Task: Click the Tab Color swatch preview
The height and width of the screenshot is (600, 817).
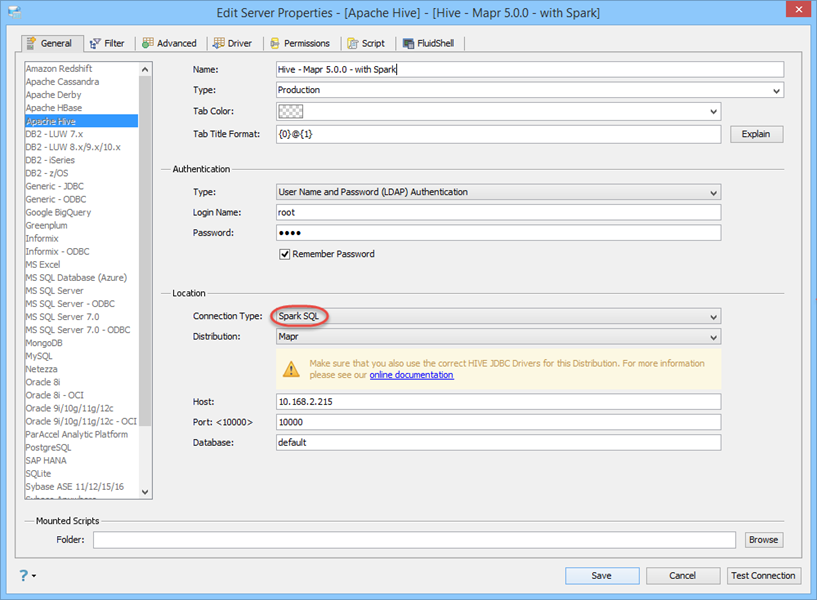Action: 290,111
